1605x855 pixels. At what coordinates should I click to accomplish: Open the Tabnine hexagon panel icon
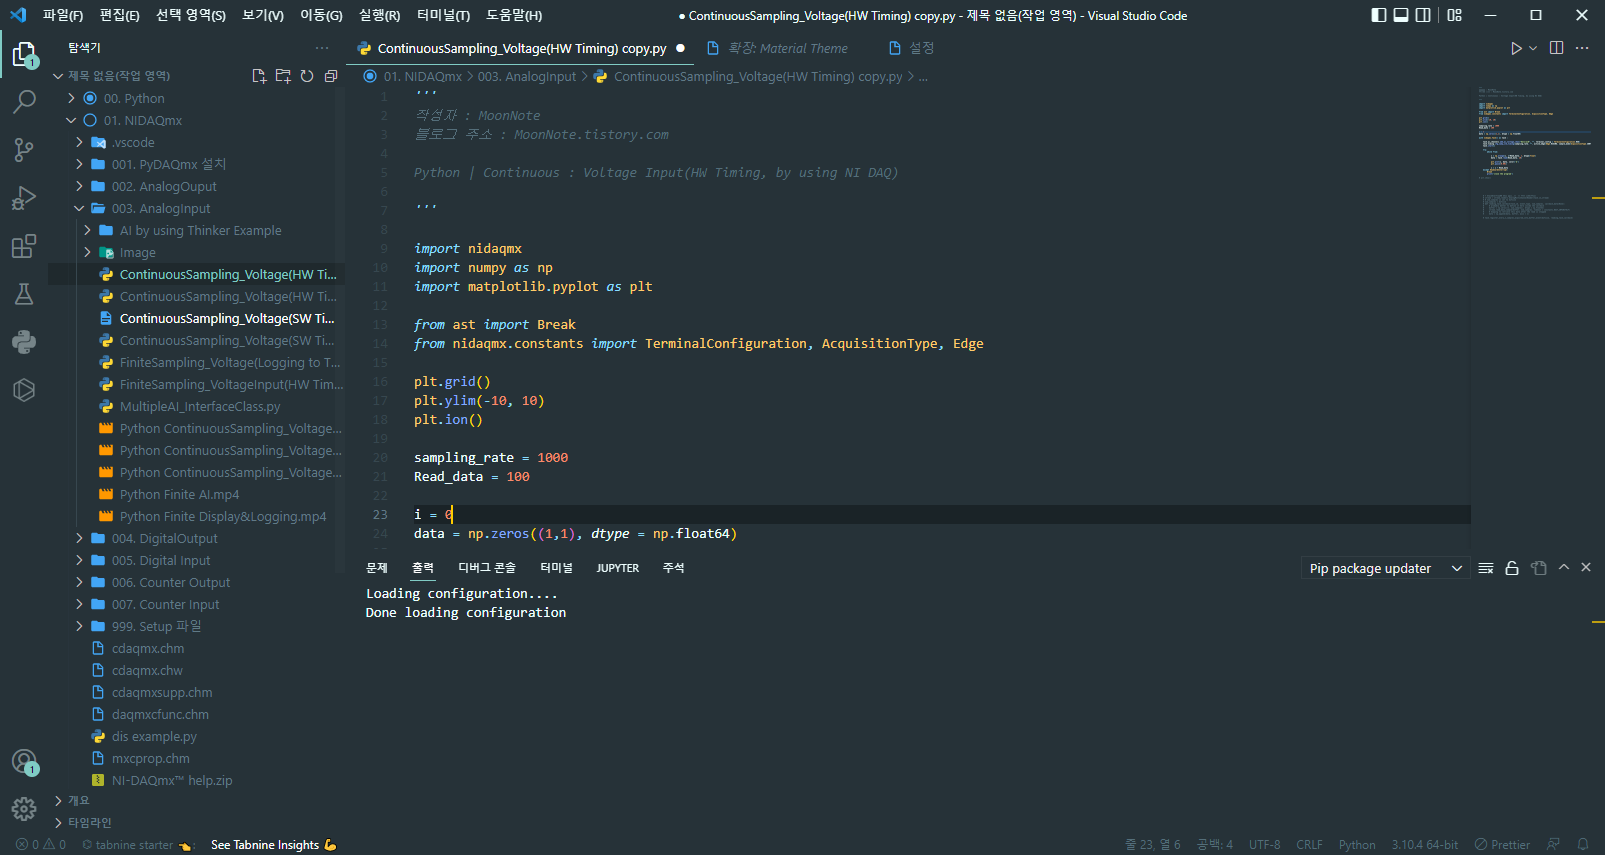24,390
